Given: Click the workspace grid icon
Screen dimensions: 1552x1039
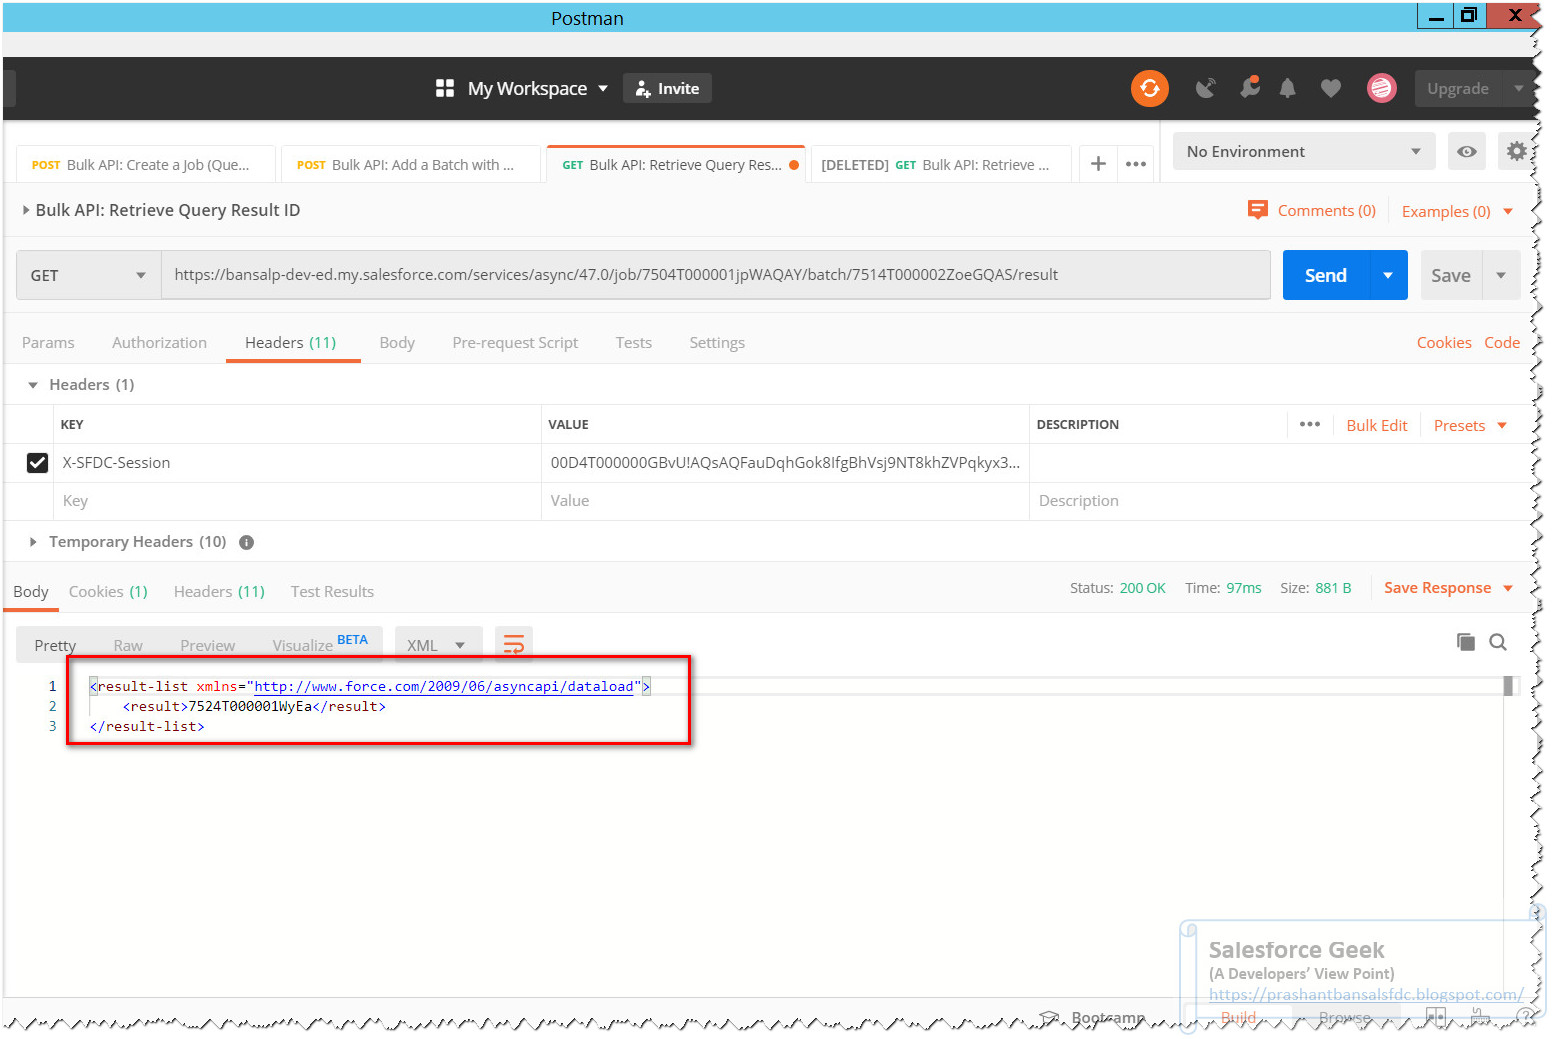Looking at the screenshot, I should click(x=445, y=88).
